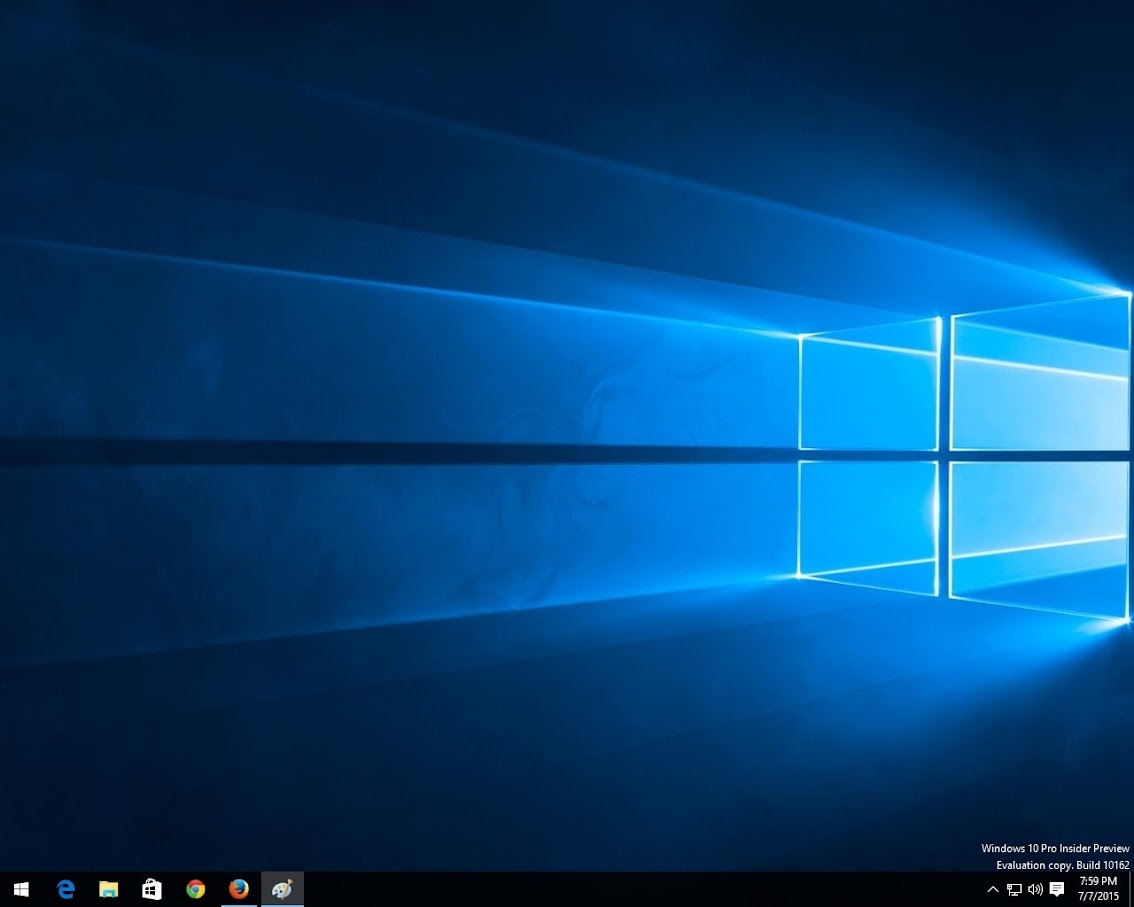Viewport: 1134px width, 907px height.
Task: Open the Action Center notifications icon
Action: [x=1057, y=889]
